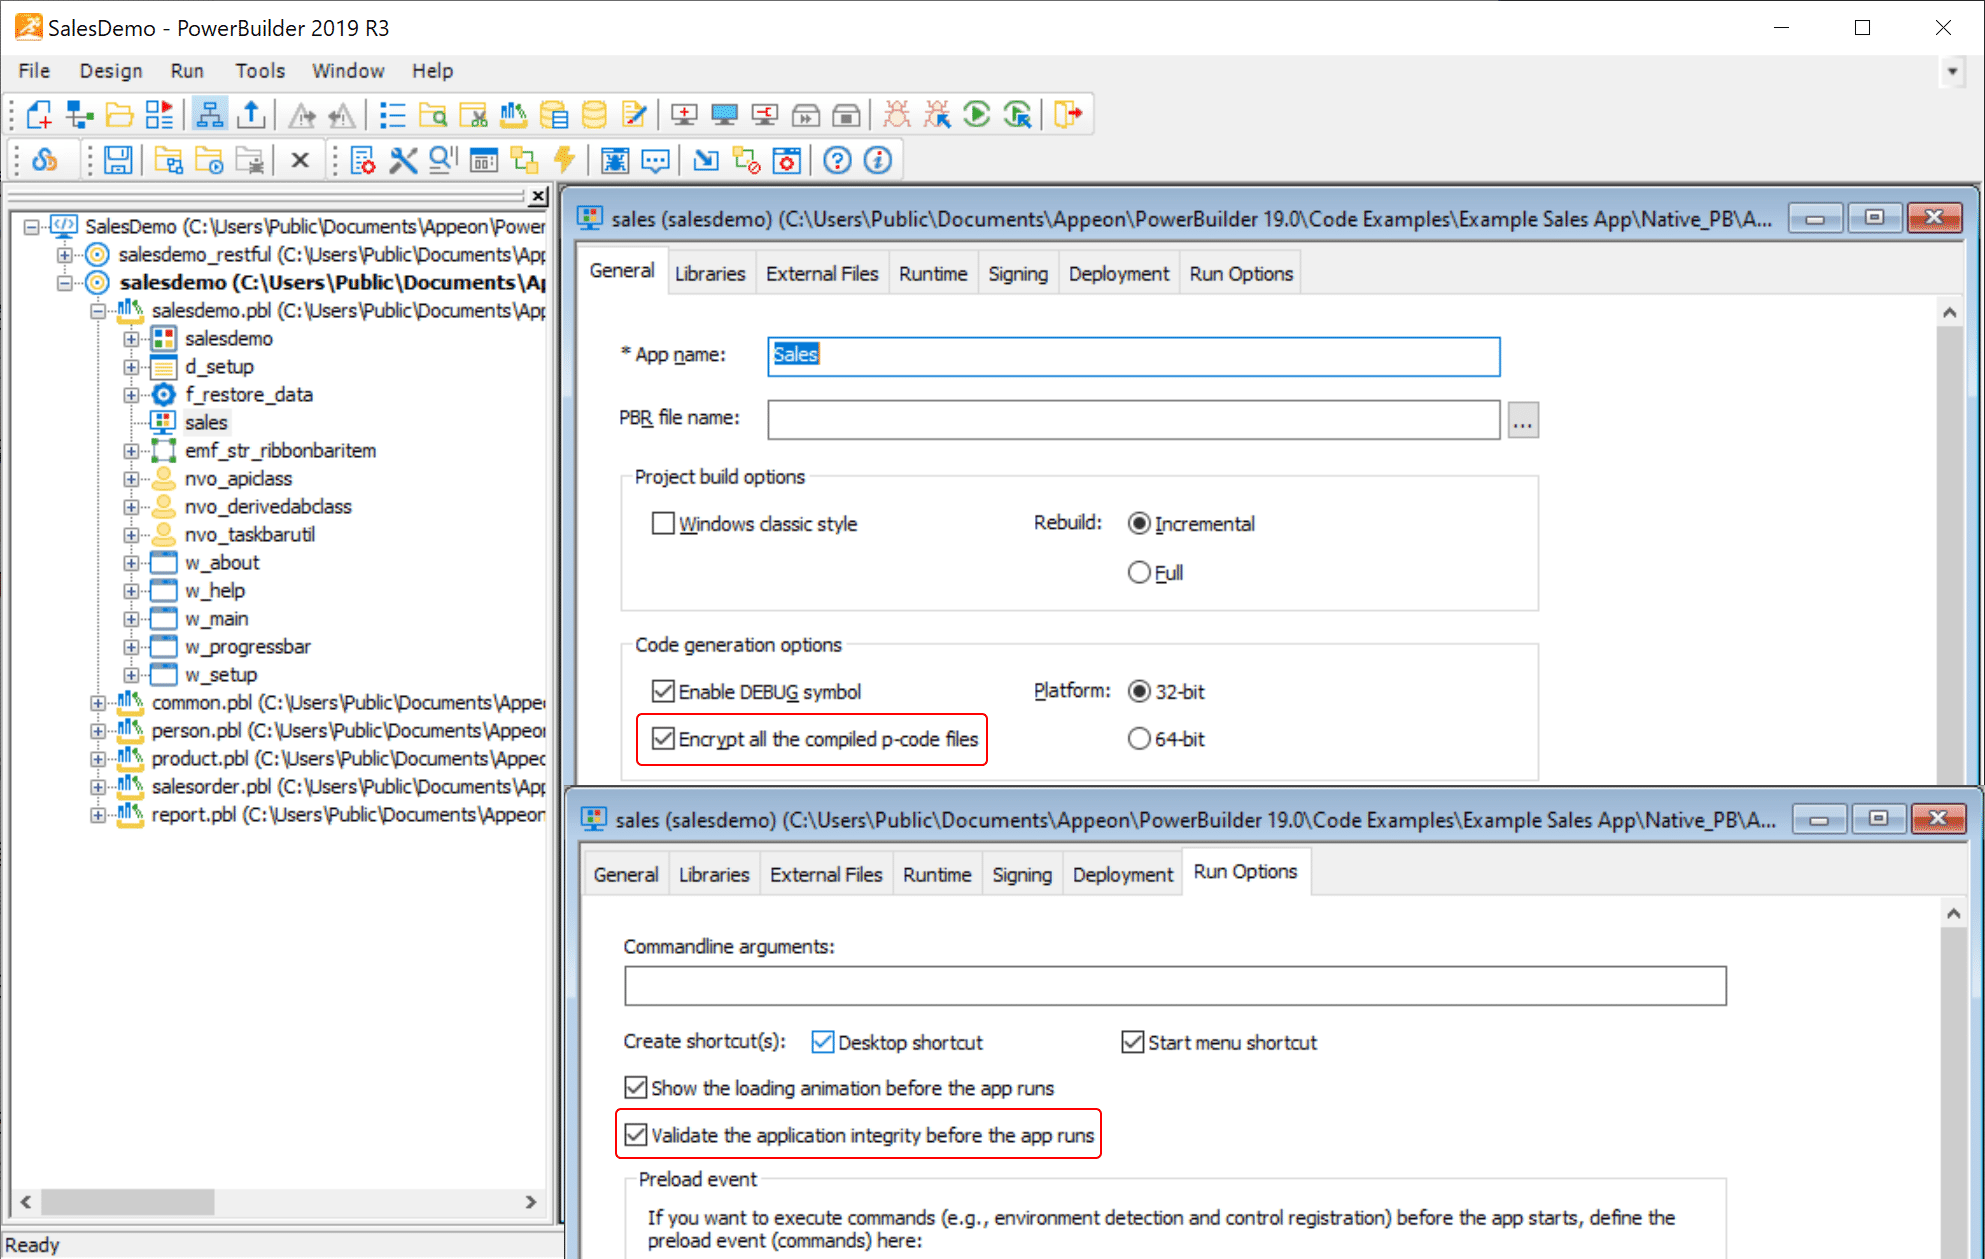
Task: Toggle Show the loading animation checkbox
Action: [x=635, y=1087]
